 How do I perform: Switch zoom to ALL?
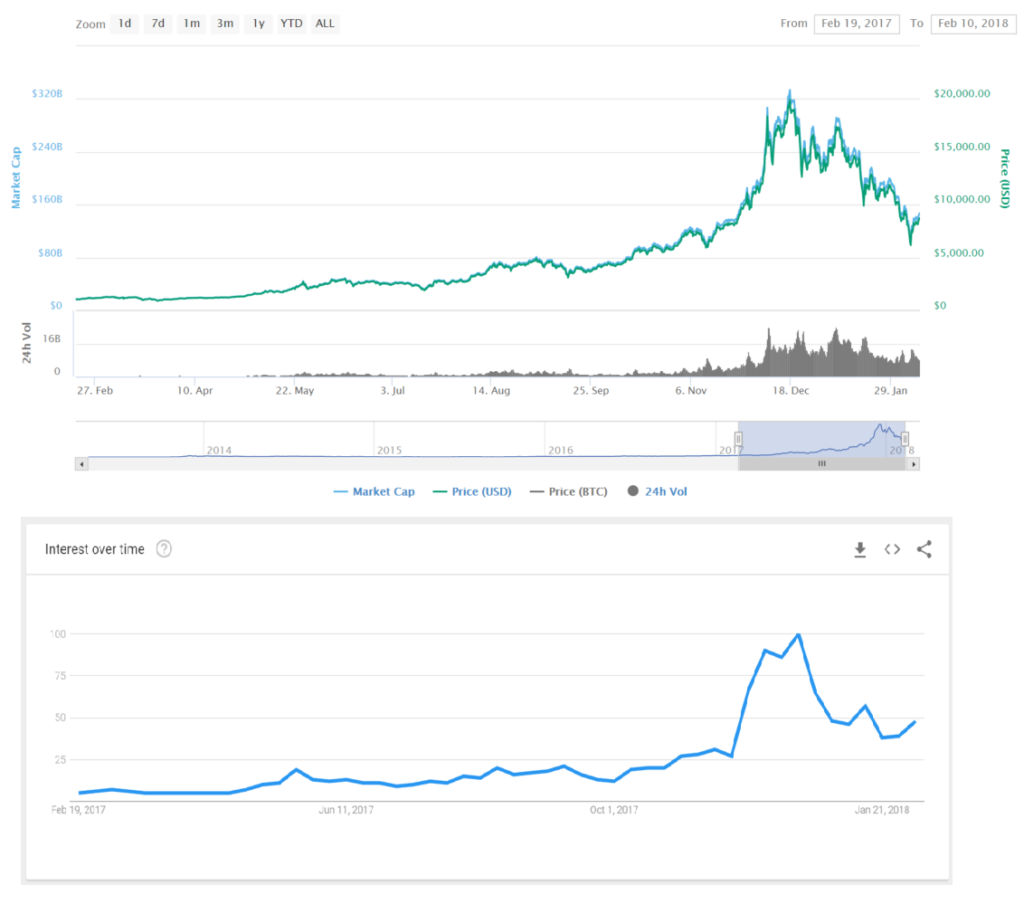[325, 24]
